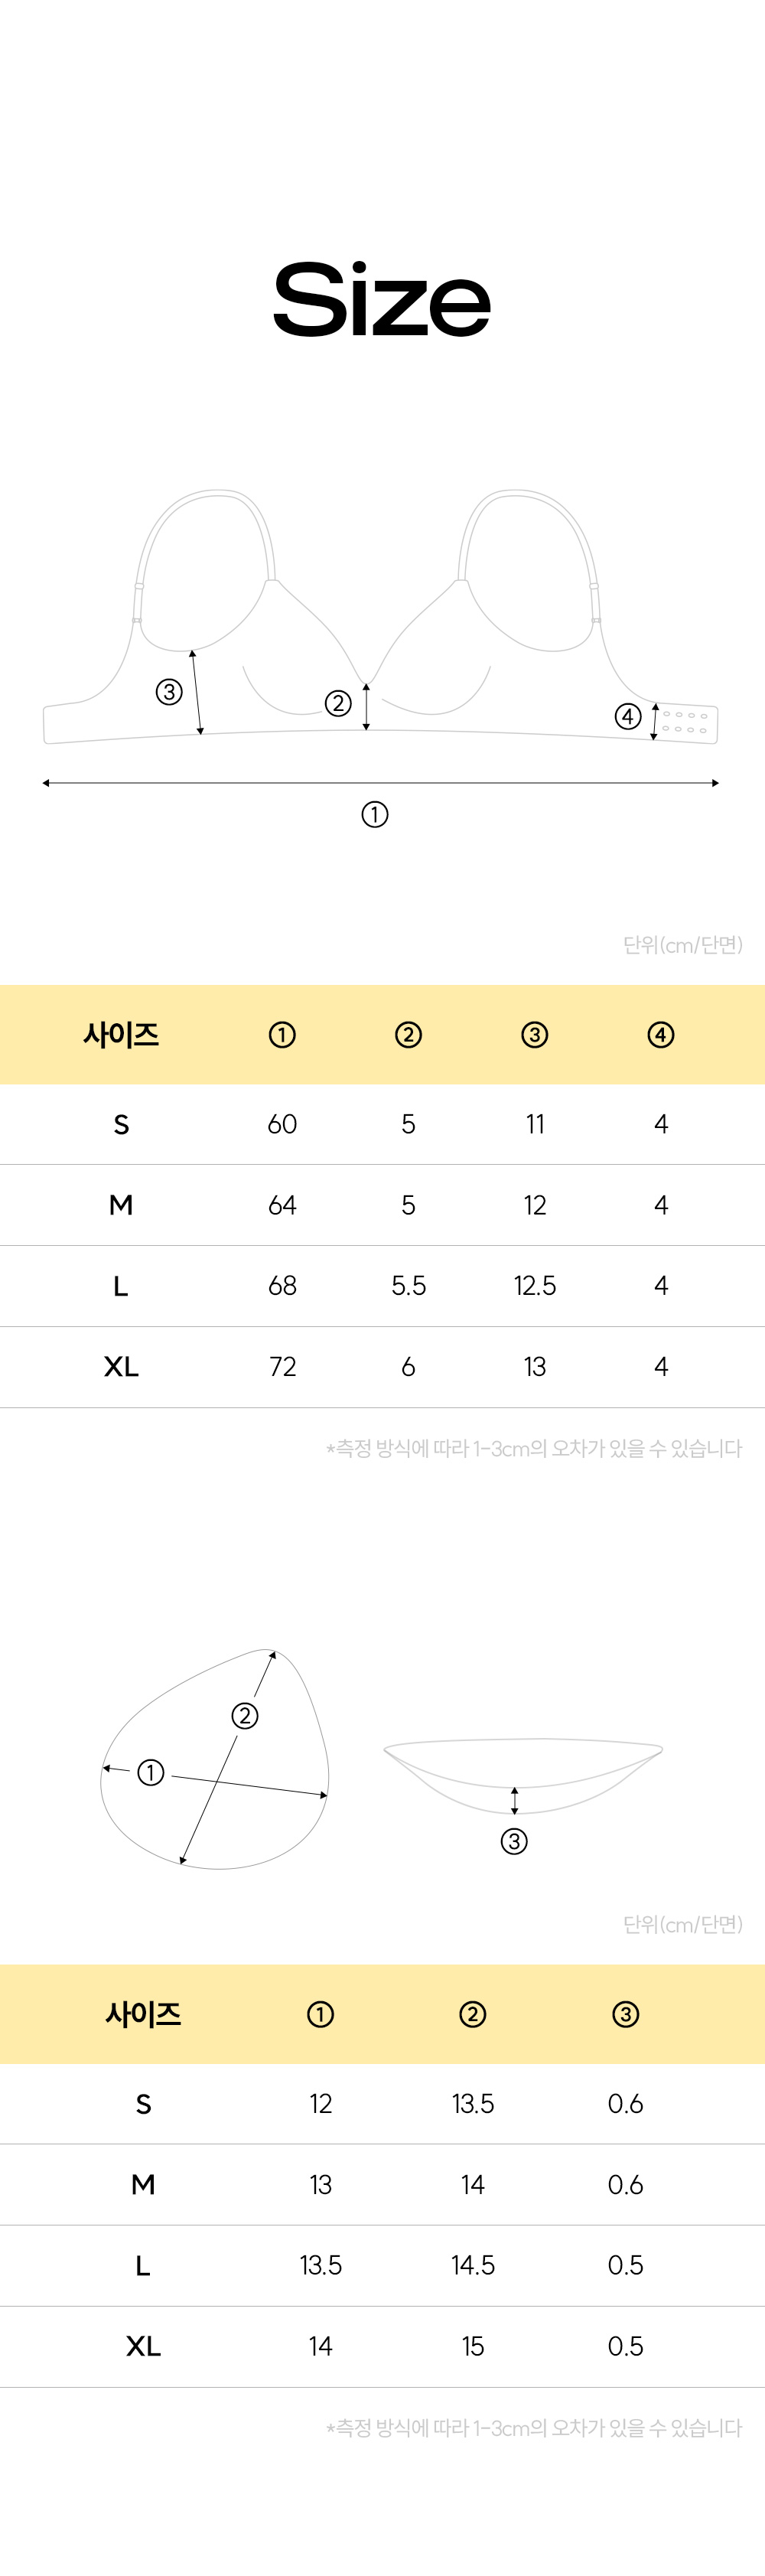
Task: Click the 13.5 value in the pad table S row
Action: pyautogui.click(x=473, y=2103)
